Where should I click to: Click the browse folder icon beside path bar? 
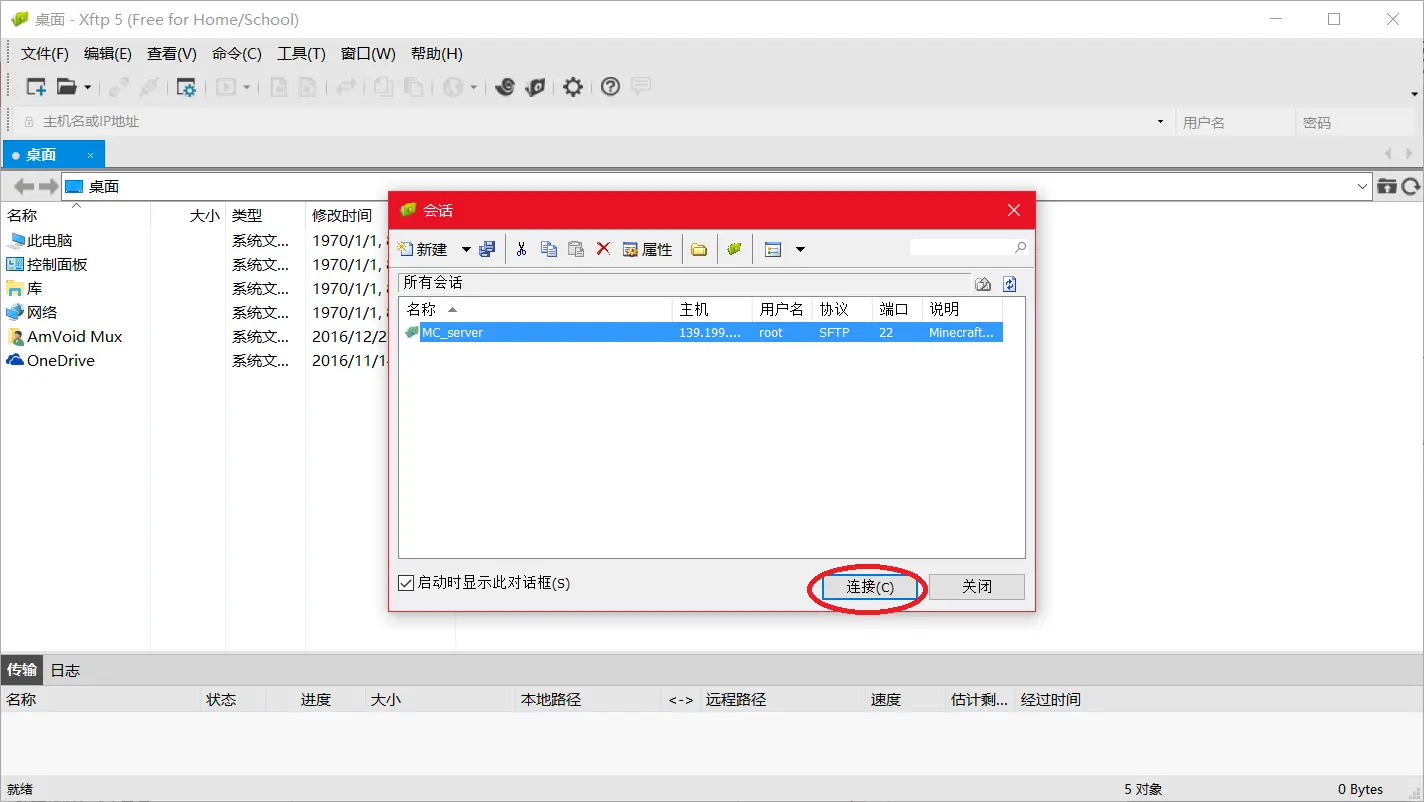(x=1387, y=186)
